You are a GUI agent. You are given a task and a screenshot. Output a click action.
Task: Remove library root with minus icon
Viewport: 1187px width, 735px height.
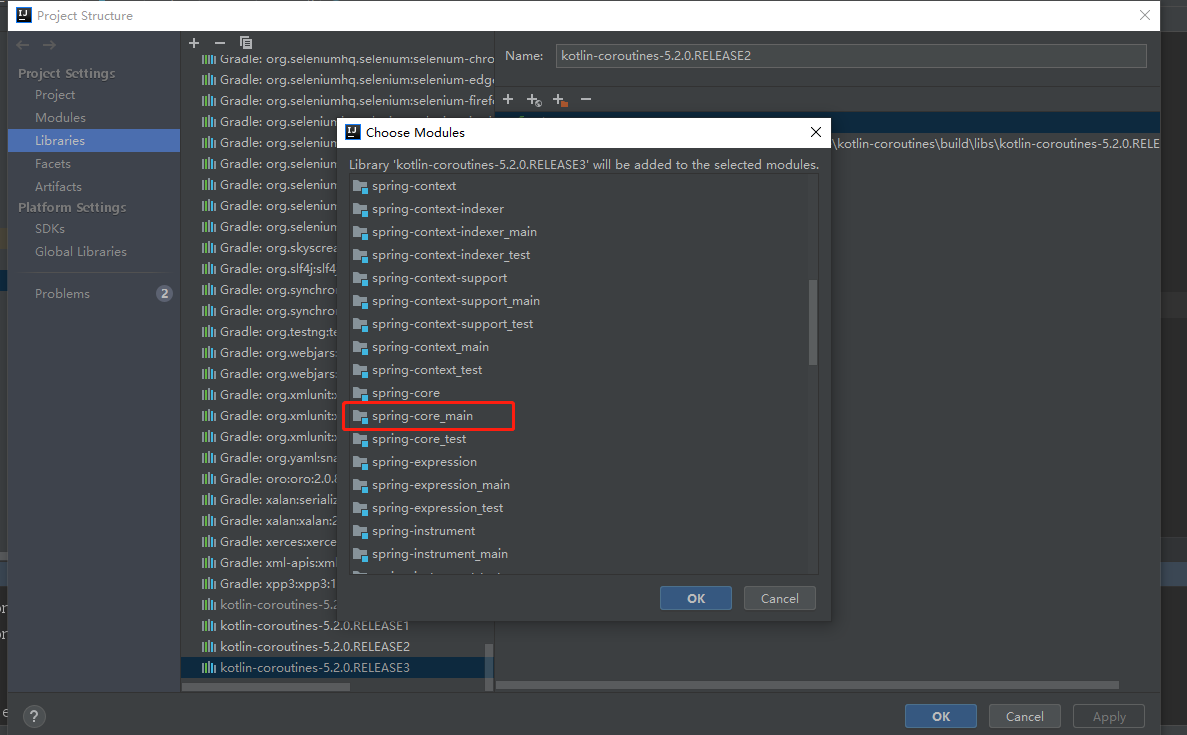tap(586, 99)
